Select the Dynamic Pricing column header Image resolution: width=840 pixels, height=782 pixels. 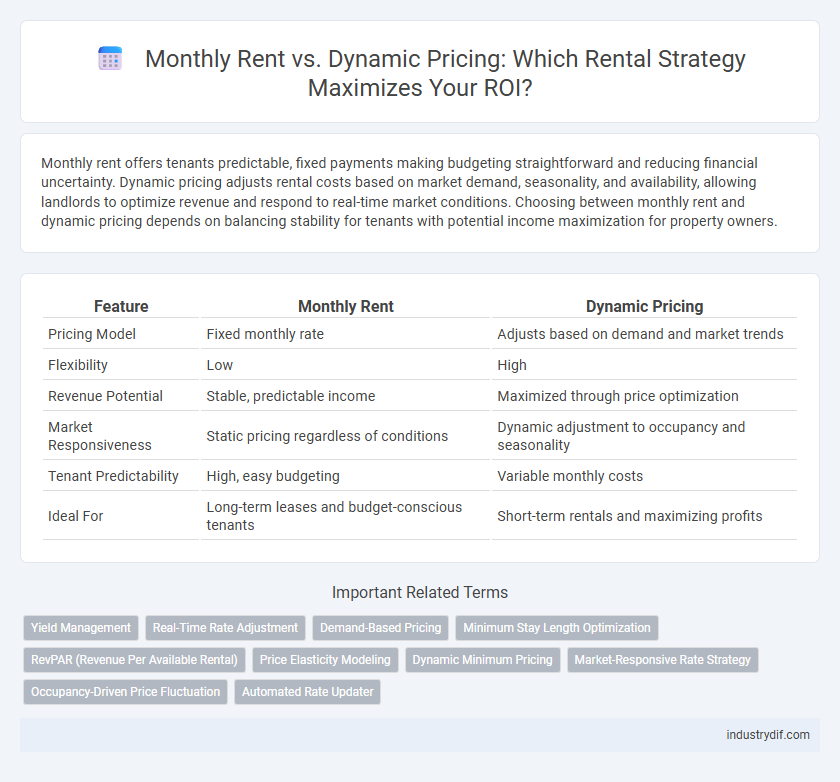pos(644,306)
